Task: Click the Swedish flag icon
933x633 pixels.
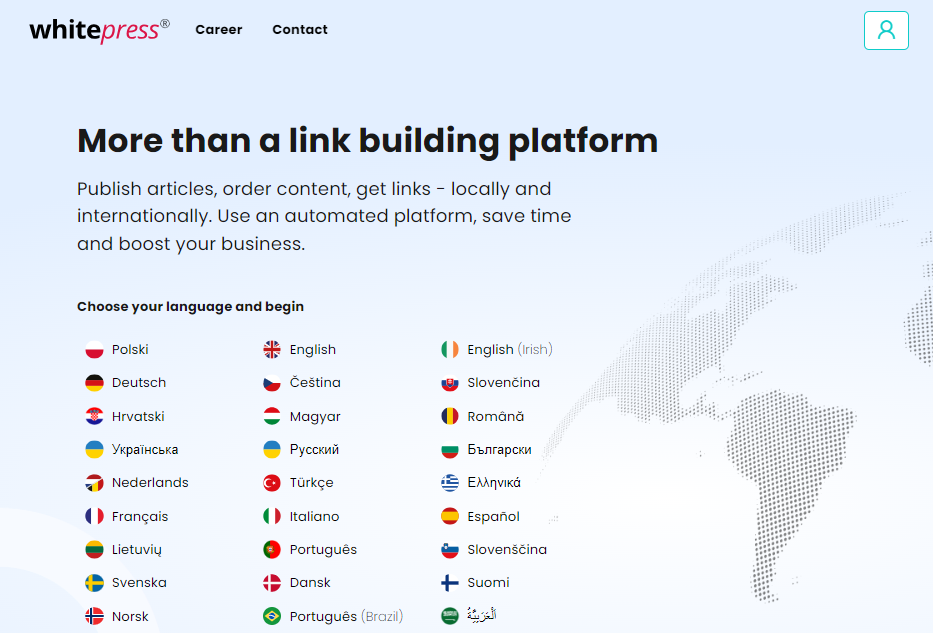Action: tap(94, 583)
